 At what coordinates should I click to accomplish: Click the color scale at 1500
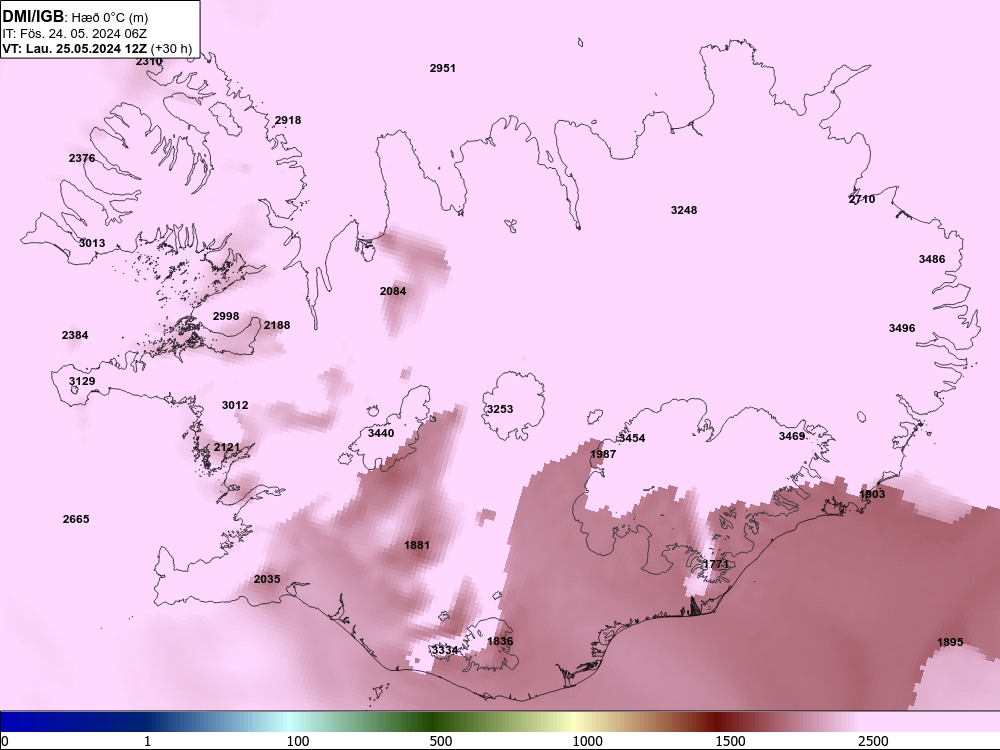pyautogui.click(x=730, y=741)
